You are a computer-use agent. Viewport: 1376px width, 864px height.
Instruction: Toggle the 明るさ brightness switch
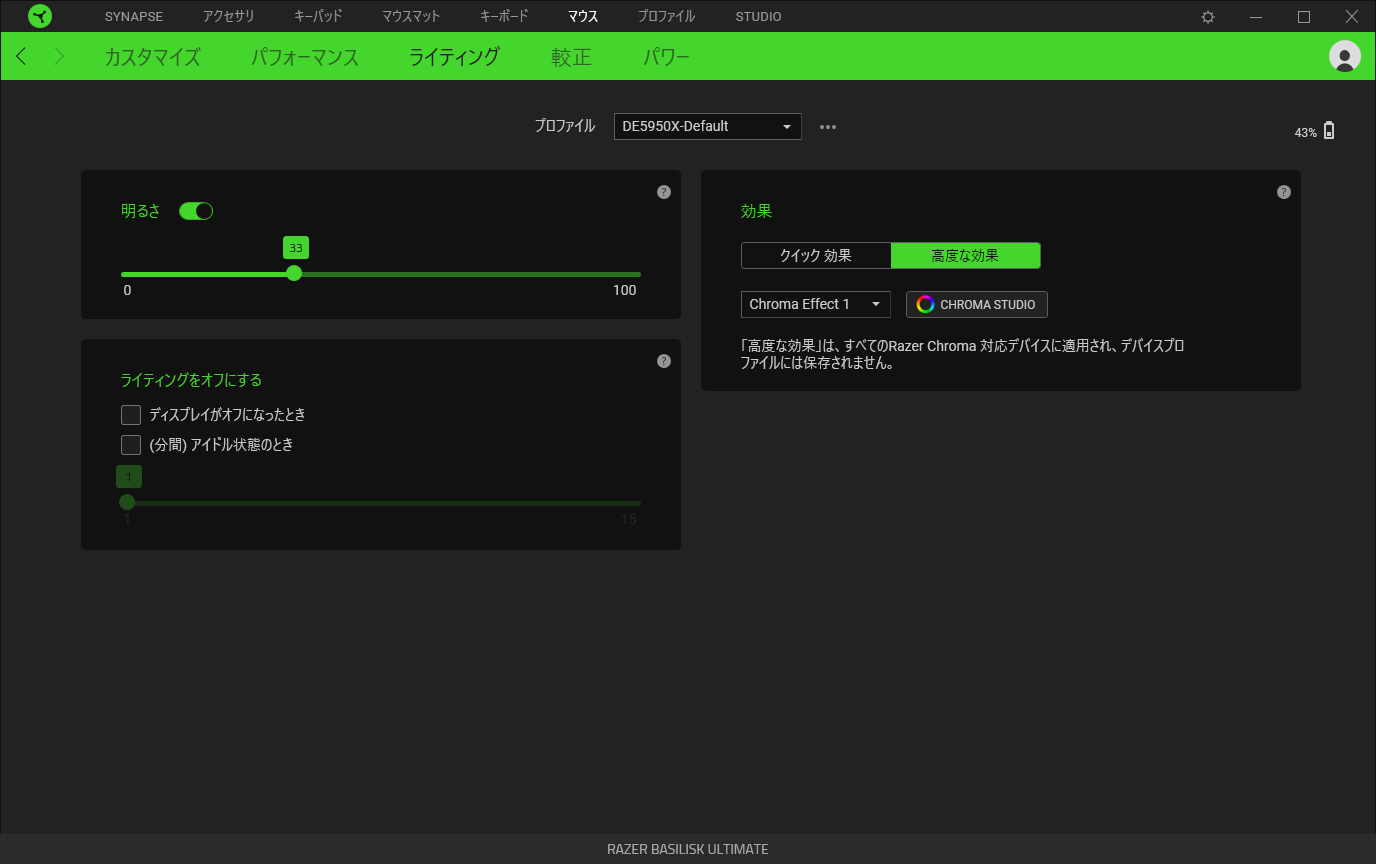pyautogui.click(x=196, y=211)
